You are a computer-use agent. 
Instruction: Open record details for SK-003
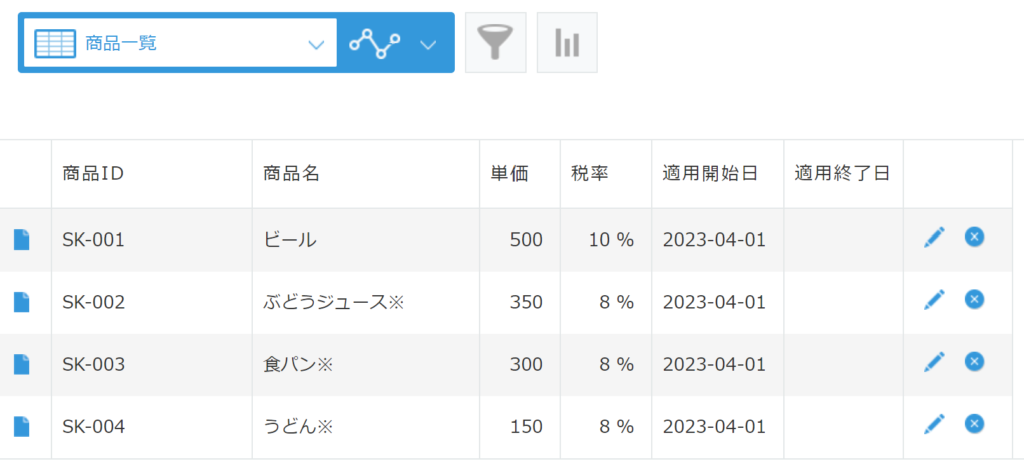tap(22, 365)
